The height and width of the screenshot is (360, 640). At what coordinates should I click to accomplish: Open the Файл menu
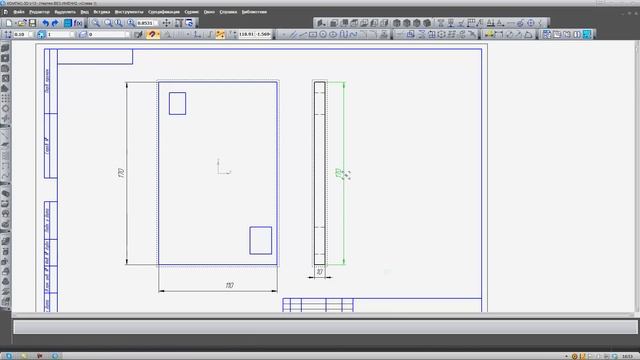click(x=18, y=12)
